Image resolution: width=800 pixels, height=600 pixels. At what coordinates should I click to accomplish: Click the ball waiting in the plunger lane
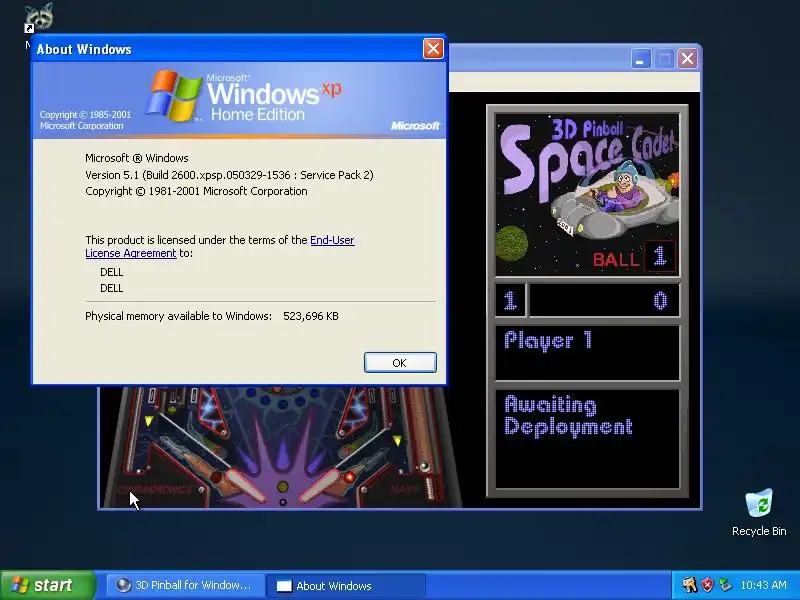424,466
